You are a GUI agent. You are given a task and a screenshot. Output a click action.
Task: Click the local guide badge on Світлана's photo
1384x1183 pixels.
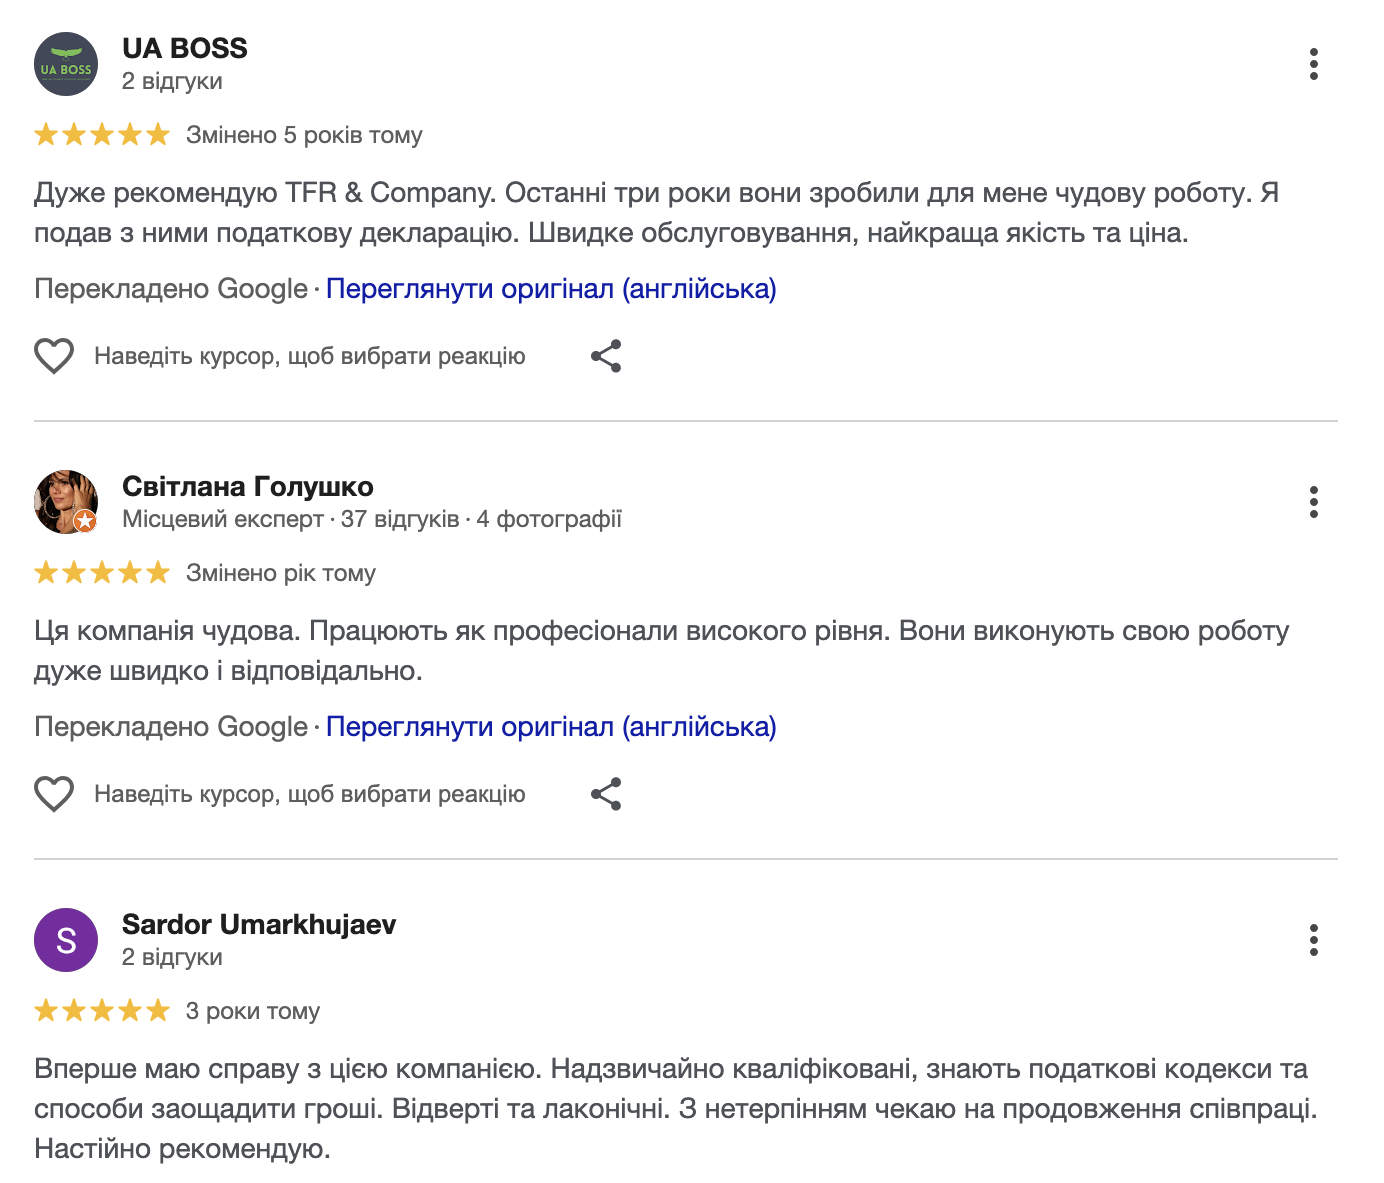86,521
